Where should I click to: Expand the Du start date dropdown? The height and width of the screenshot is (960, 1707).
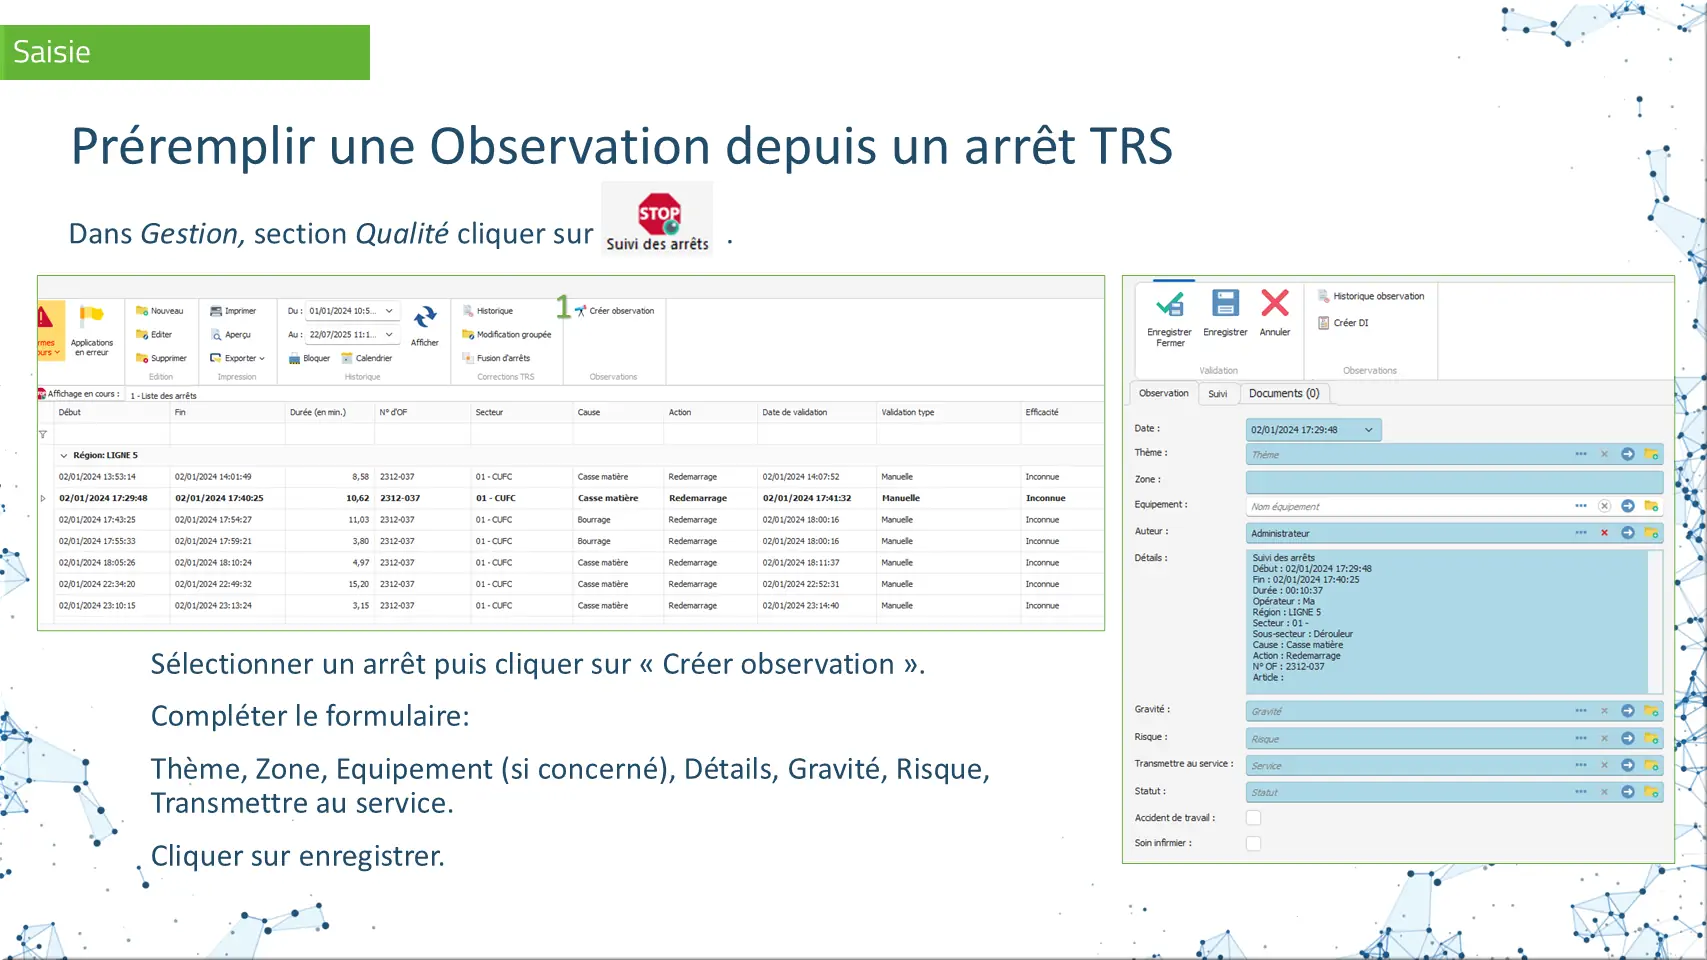[389, 311]
